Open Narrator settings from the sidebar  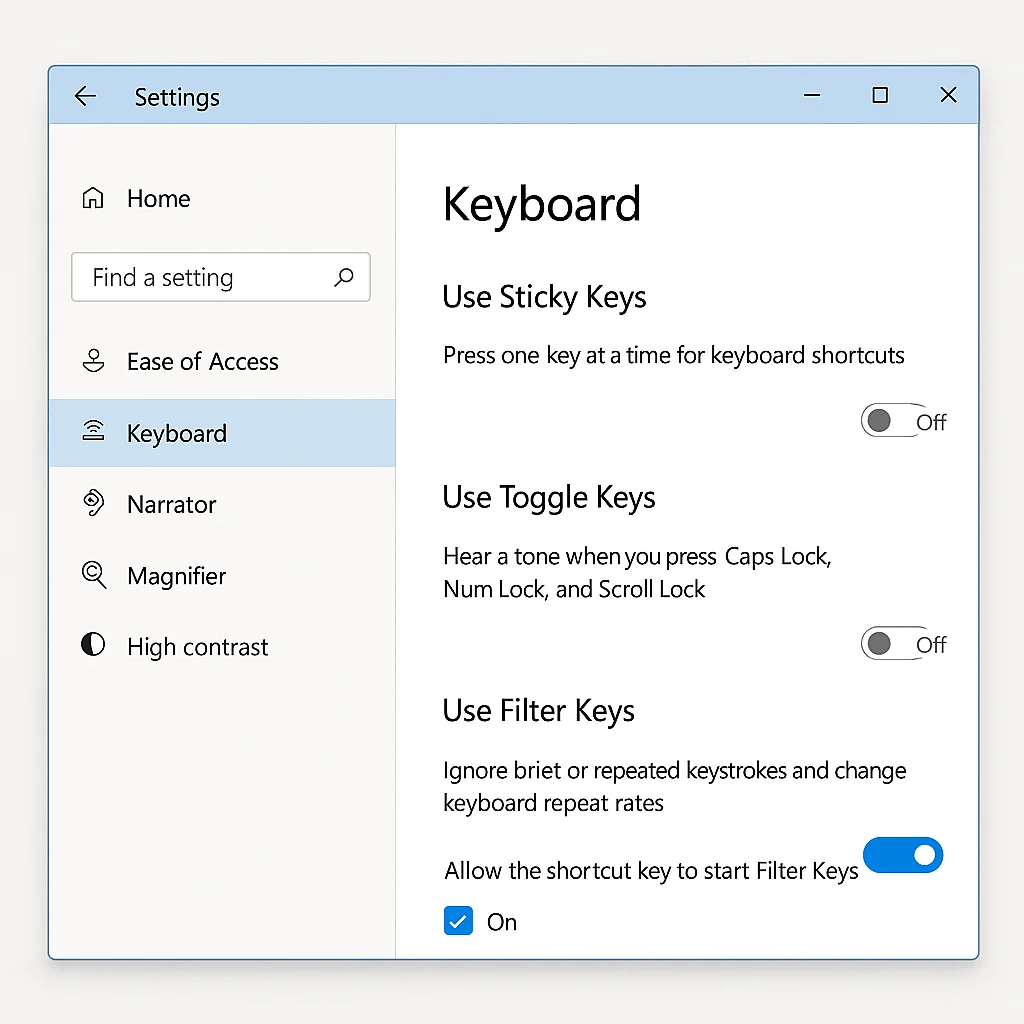click(x=171, y=504)
